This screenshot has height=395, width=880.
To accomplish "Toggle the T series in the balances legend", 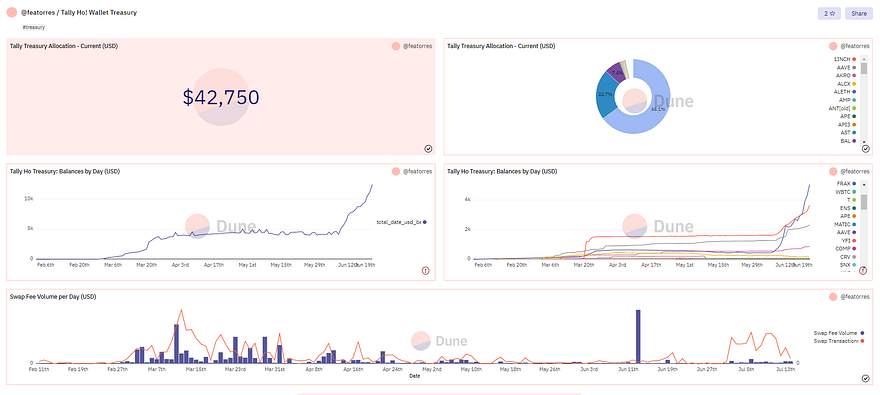I will [851, 200].
